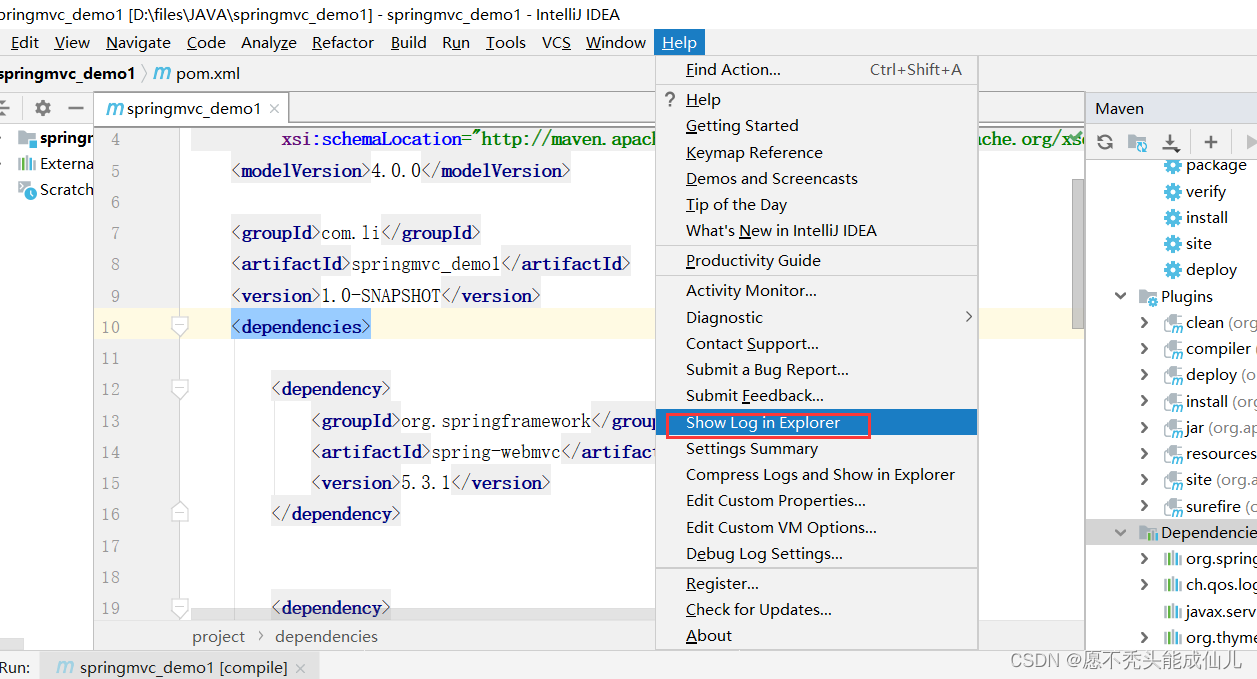Screen dimensions: 1257x679
Task: Click the surefire plugin icon
Action: (x=1172, y=506)
